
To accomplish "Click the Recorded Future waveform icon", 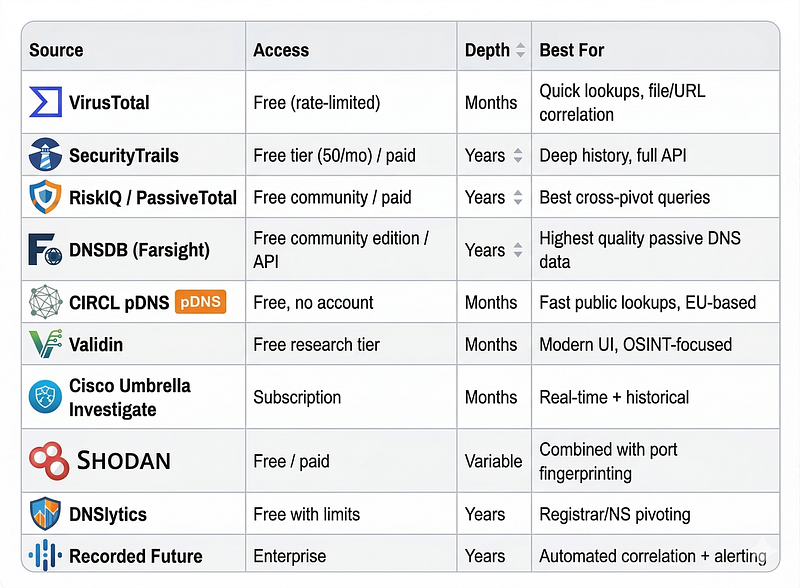I will [45, 555].
